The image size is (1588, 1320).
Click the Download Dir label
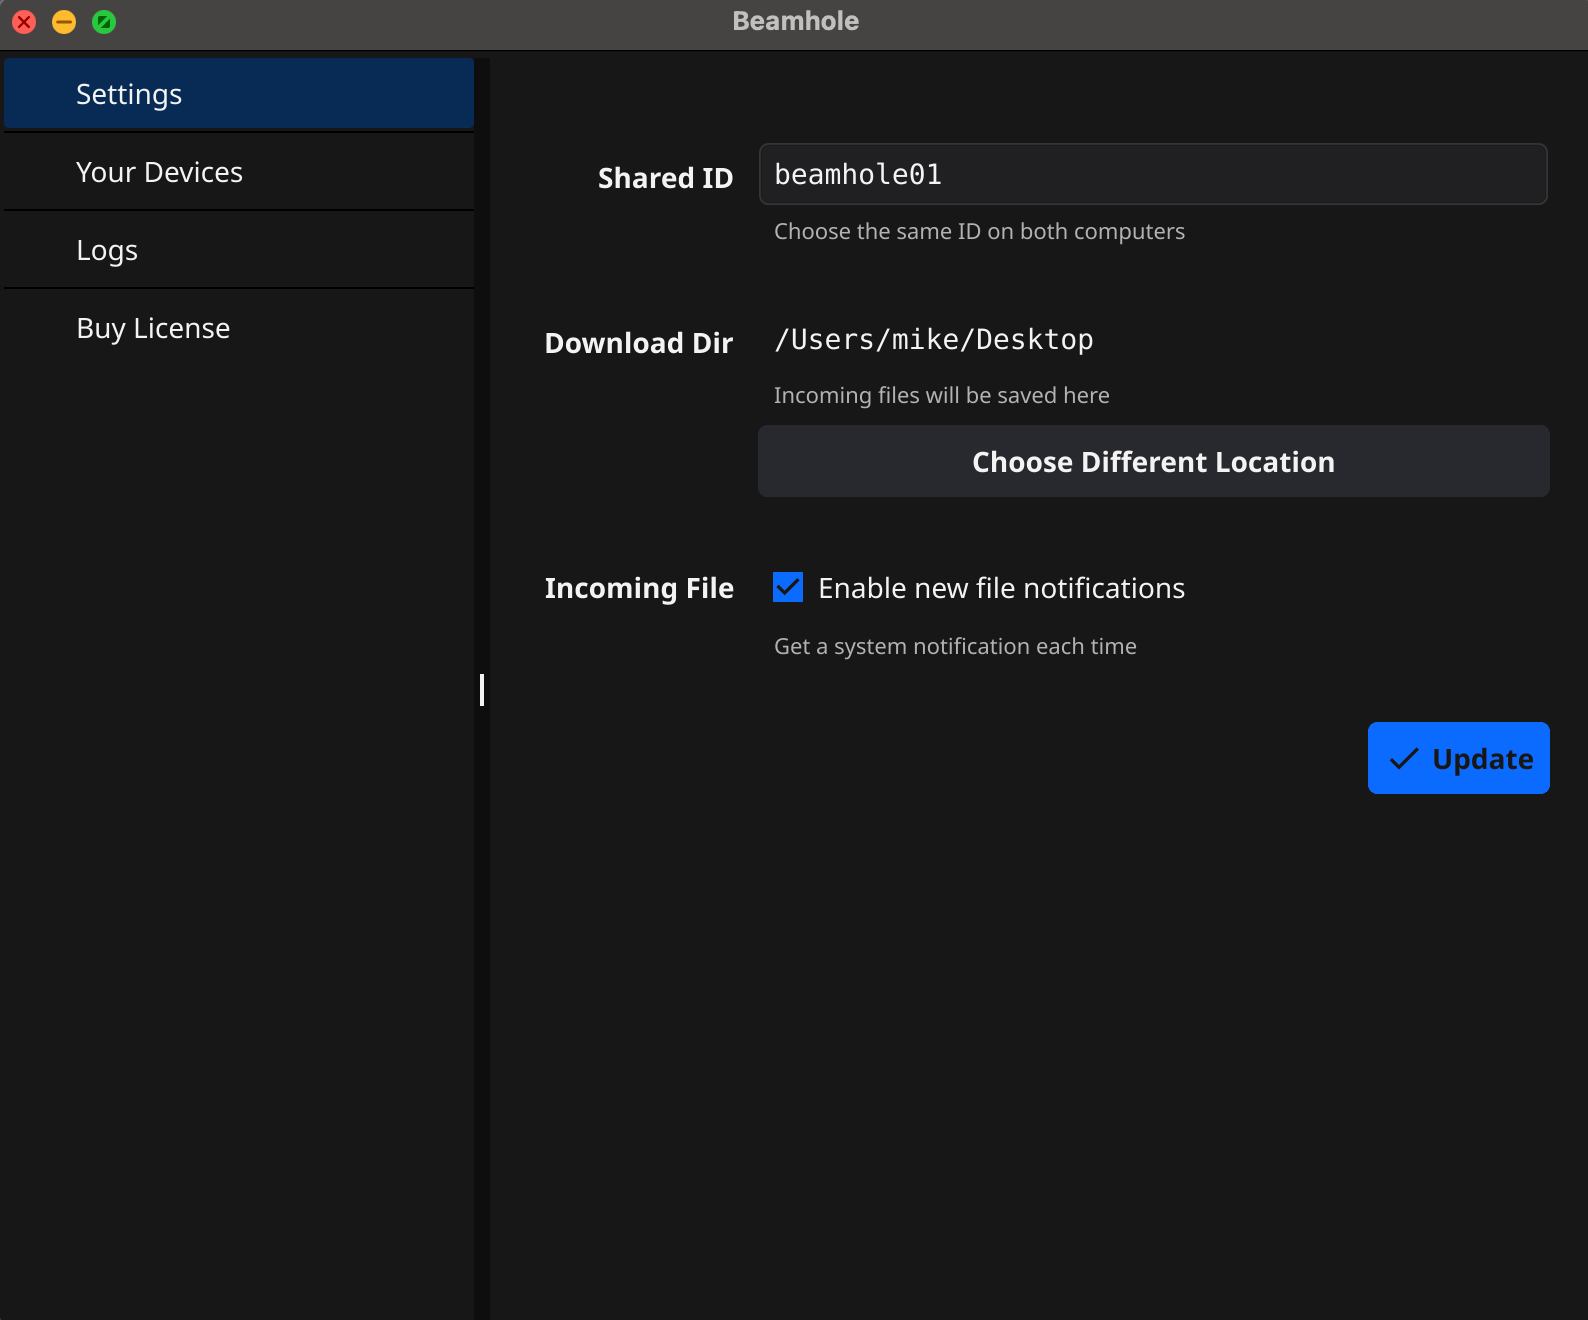pos(639,343)
